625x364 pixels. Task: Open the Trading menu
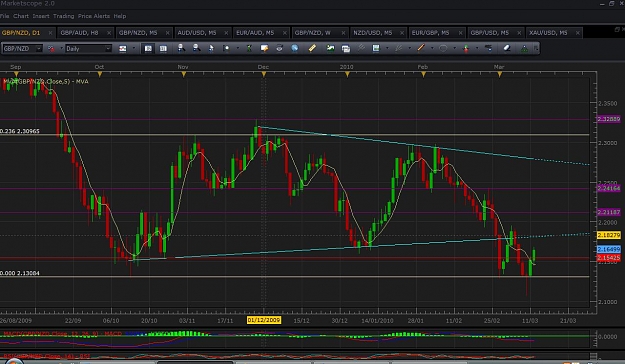[x=63, y=16]
